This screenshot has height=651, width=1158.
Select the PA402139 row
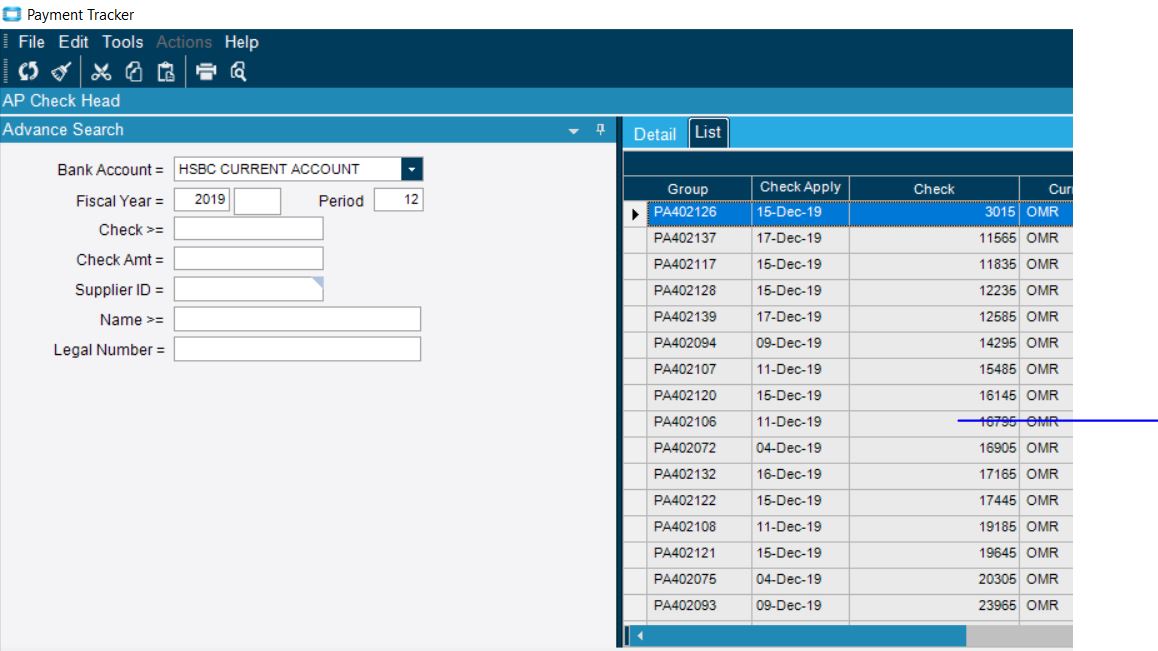[848, 317]
